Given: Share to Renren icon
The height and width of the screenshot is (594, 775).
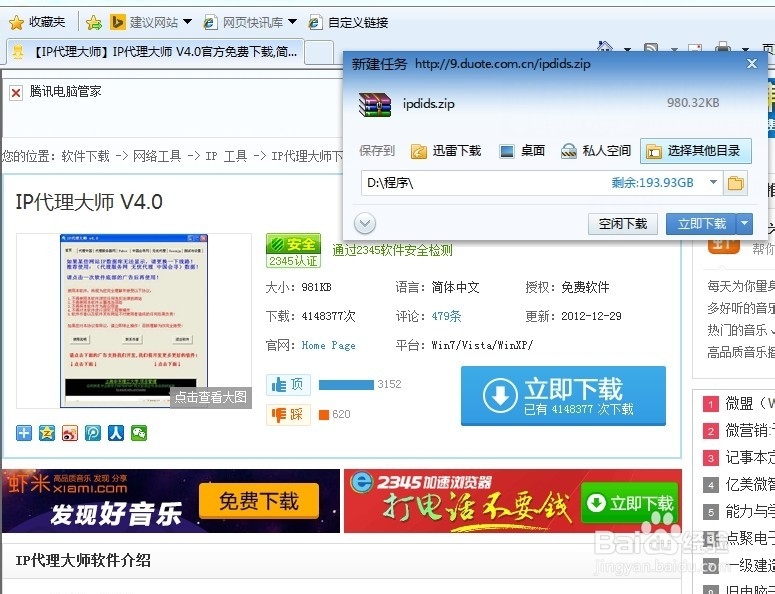Looking at the screenshot, I should (x=116, y=433).
